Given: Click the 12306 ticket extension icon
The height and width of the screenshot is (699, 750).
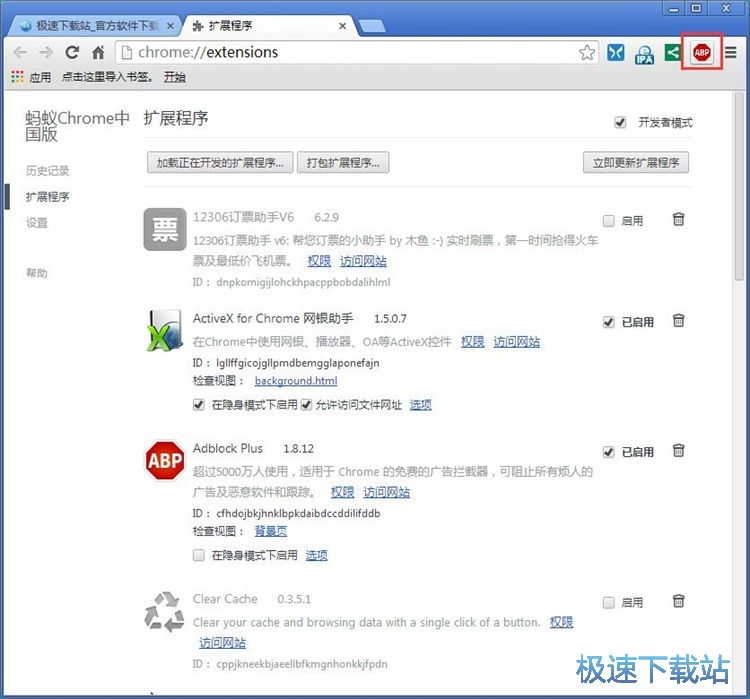Looking at the screenshot, I should point(165,229).
